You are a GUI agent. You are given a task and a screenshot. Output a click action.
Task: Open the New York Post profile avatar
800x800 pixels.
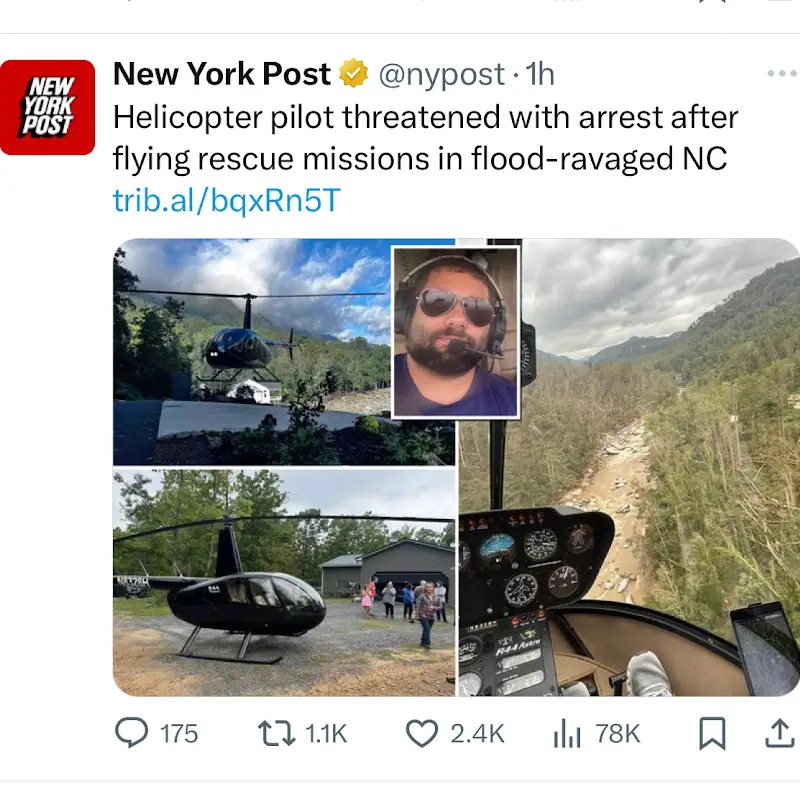[47, 107]
